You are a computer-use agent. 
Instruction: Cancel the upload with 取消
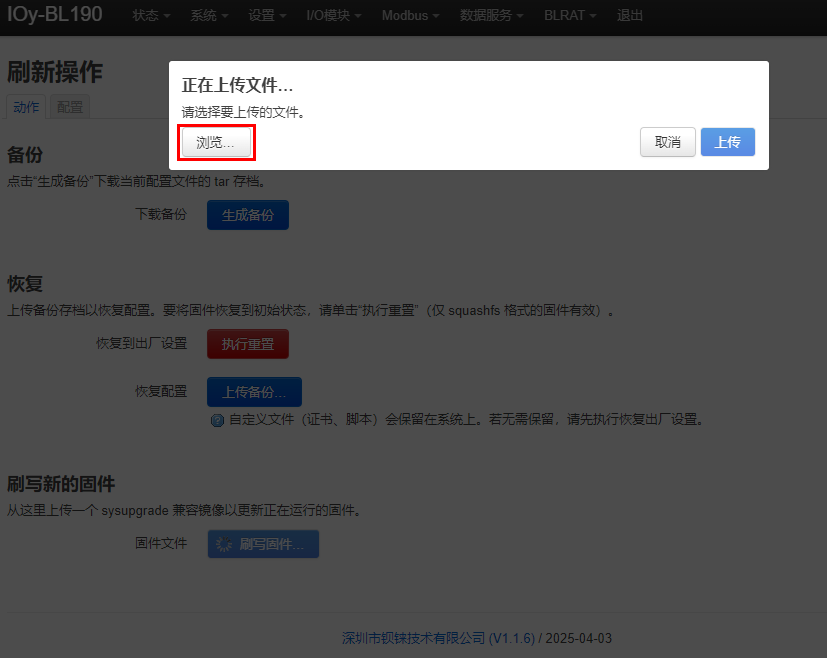[668, 142]
